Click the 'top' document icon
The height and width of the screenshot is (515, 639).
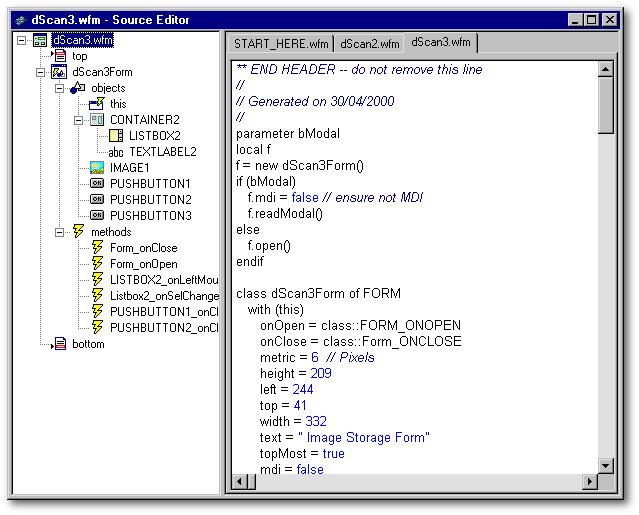coord(59,57)
